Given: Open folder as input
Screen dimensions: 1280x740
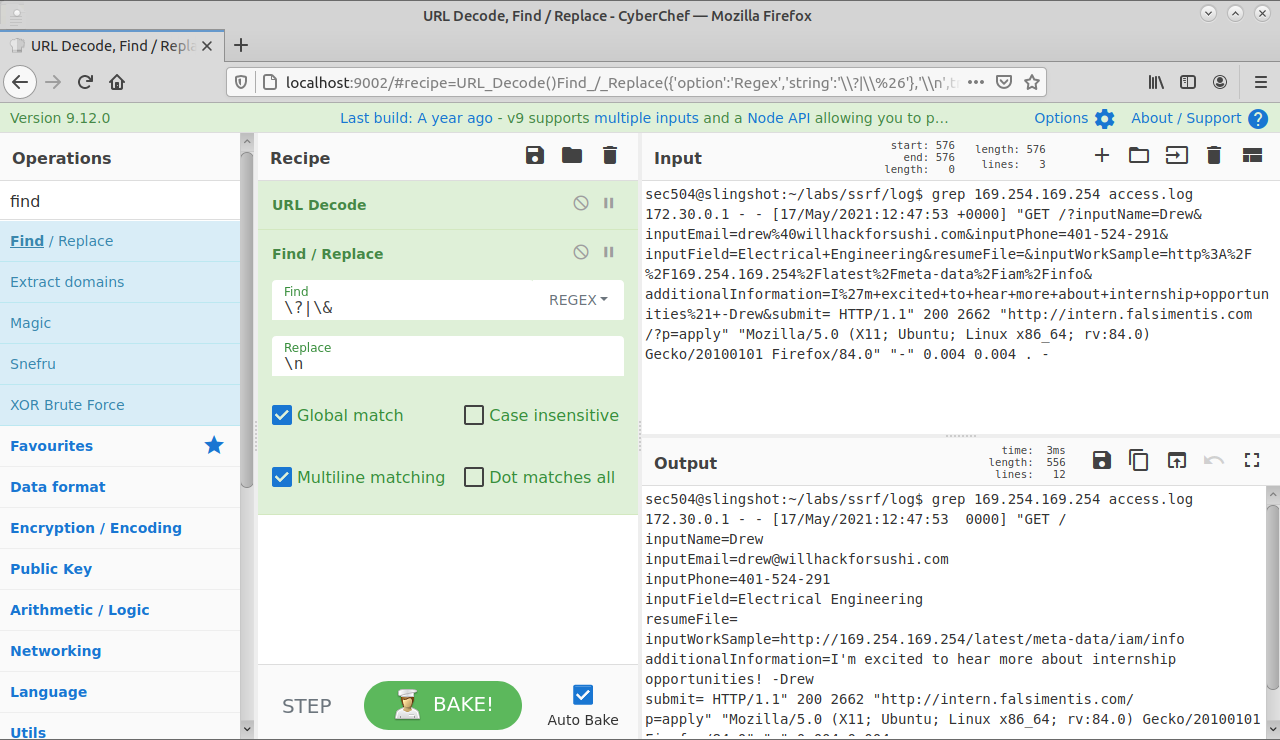Looking at the screenshot, I should (x=1139, y=155).
